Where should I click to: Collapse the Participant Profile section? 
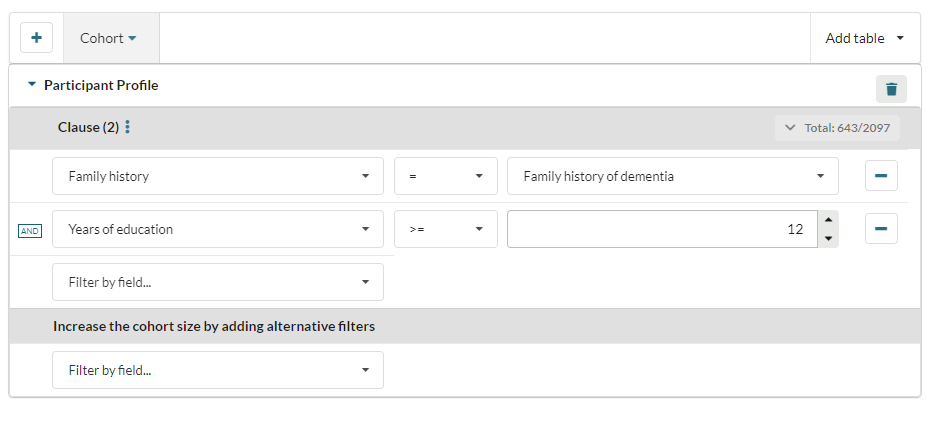coord(32,85)
